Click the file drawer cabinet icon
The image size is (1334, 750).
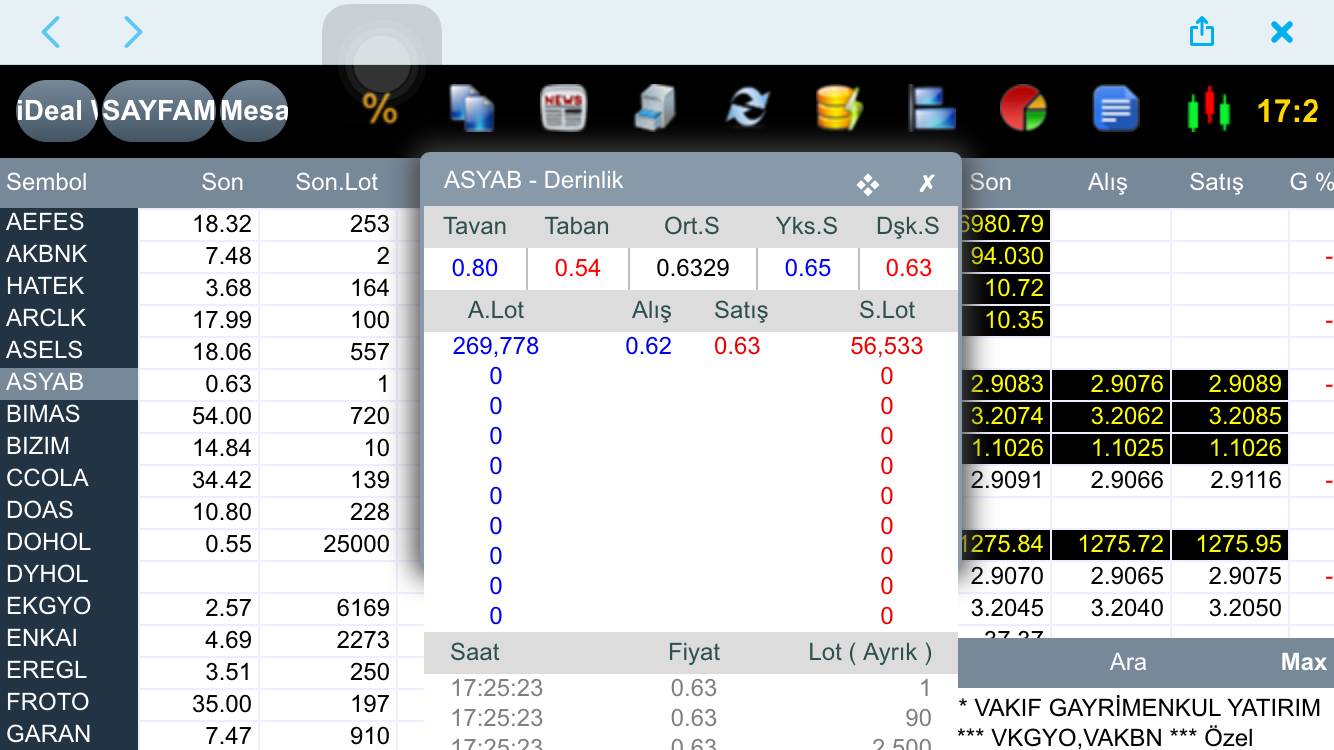(x=655, y=109)
